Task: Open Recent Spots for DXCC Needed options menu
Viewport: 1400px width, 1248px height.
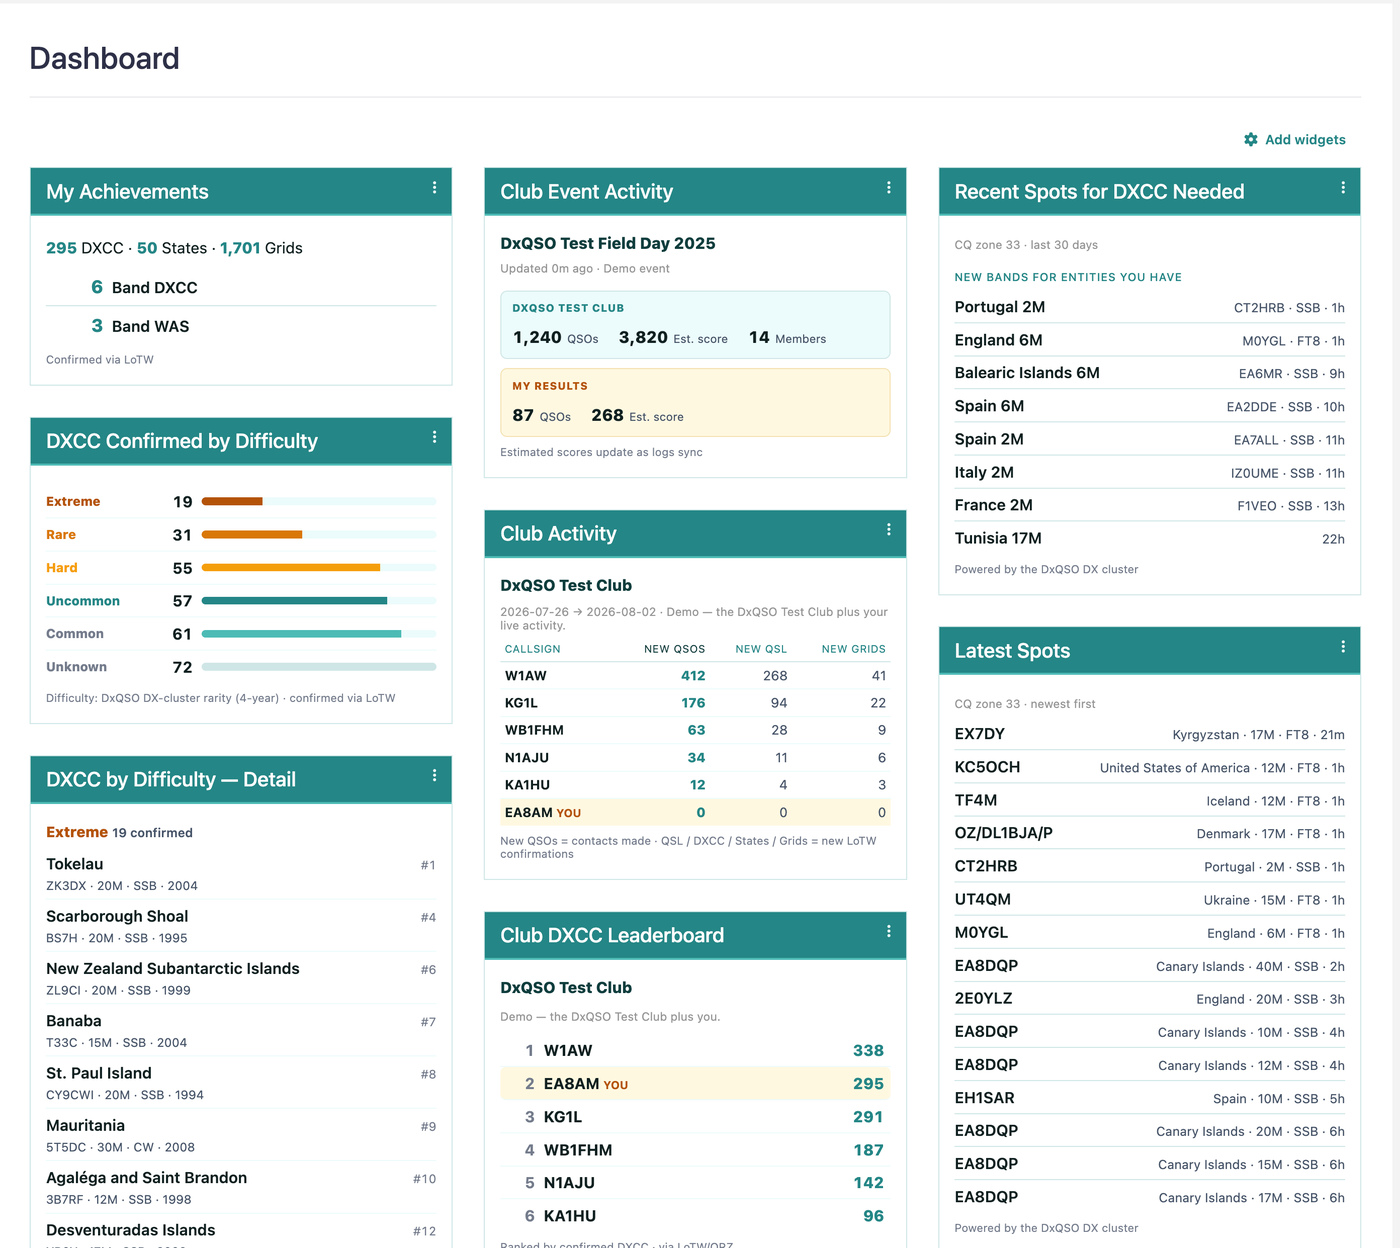Action: (x=1342, y=188)
